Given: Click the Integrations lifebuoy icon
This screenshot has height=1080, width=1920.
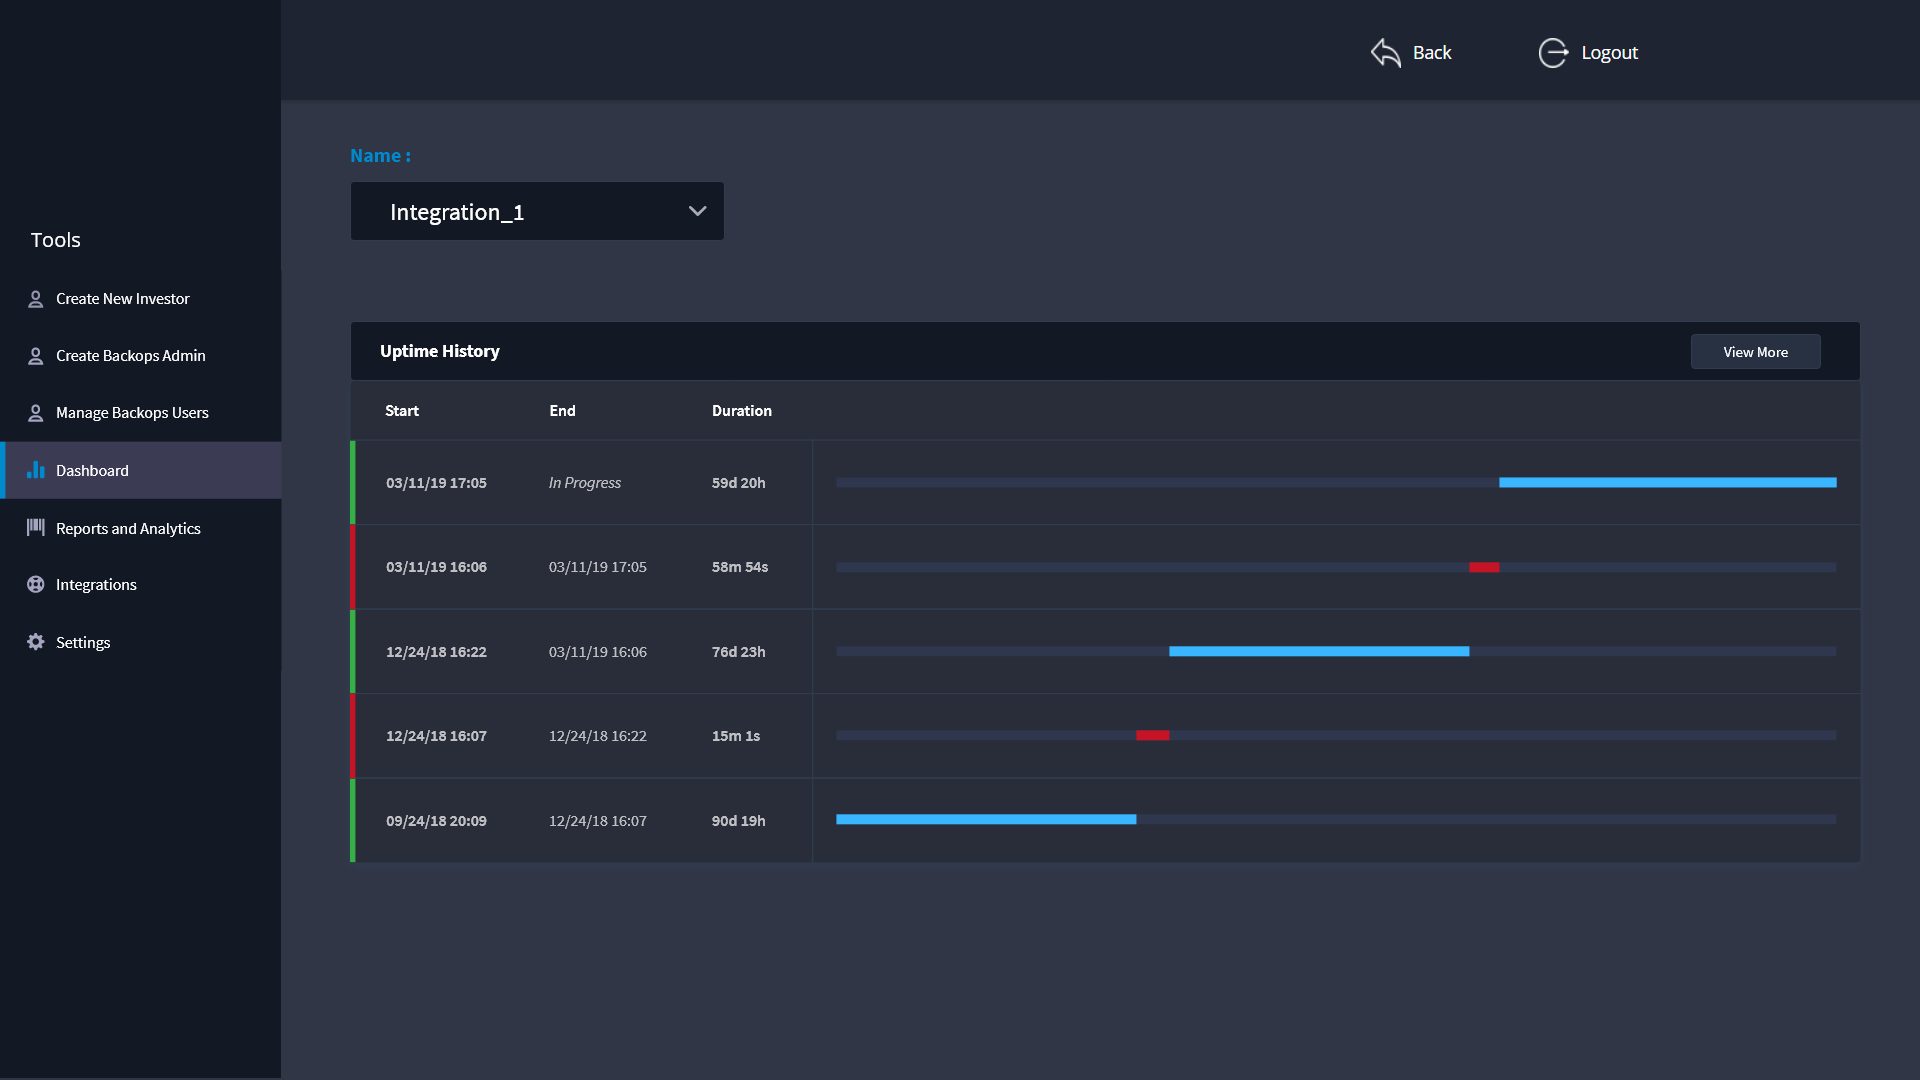Looking at the screenshot, I should coord(36,585).
